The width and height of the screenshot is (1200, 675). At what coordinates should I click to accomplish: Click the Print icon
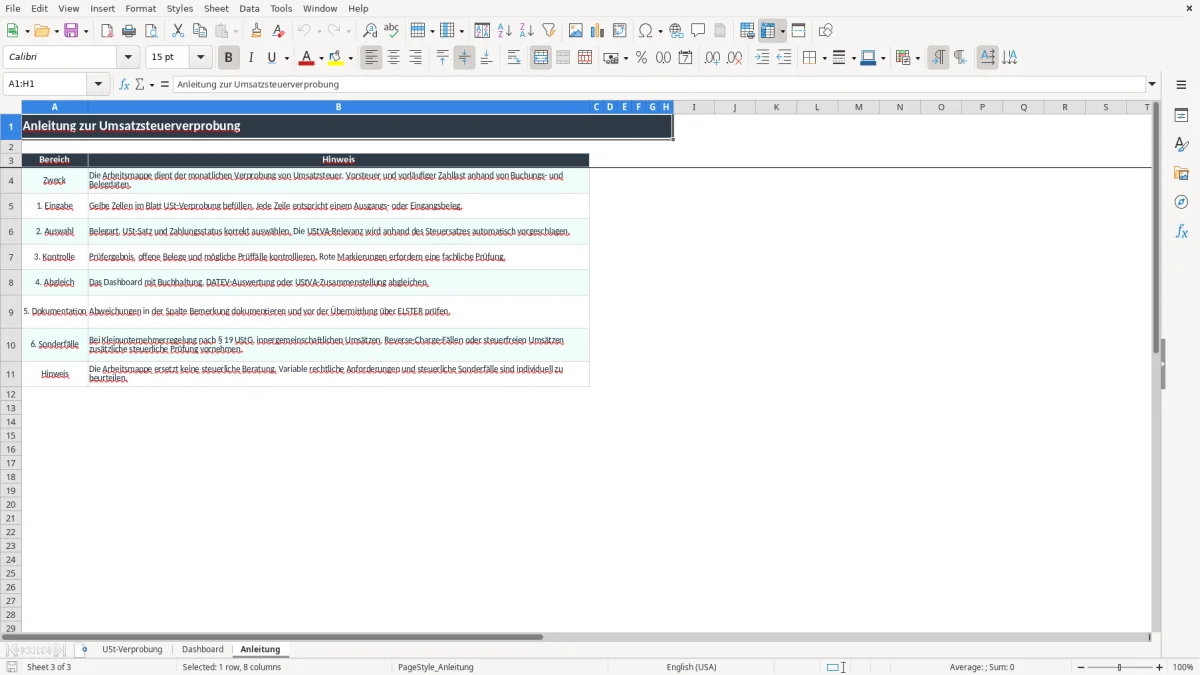(129, 31)
